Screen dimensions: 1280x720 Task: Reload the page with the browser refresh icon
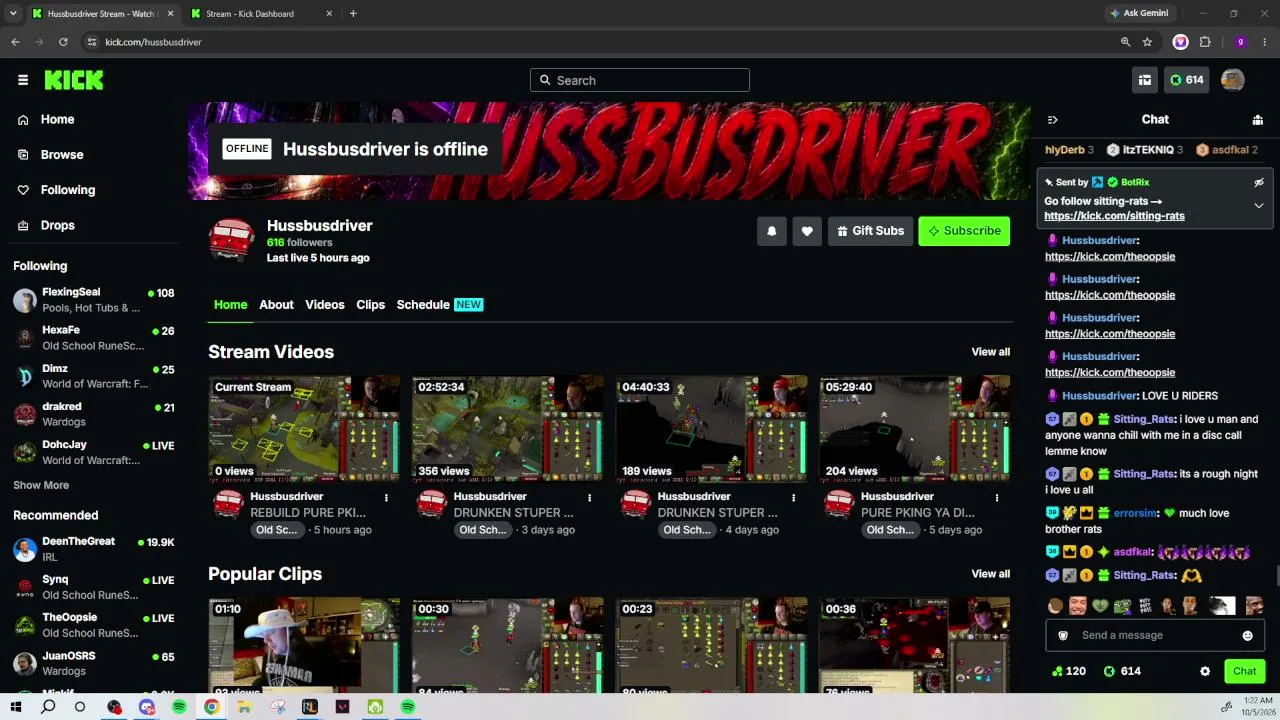click(63, 42)
